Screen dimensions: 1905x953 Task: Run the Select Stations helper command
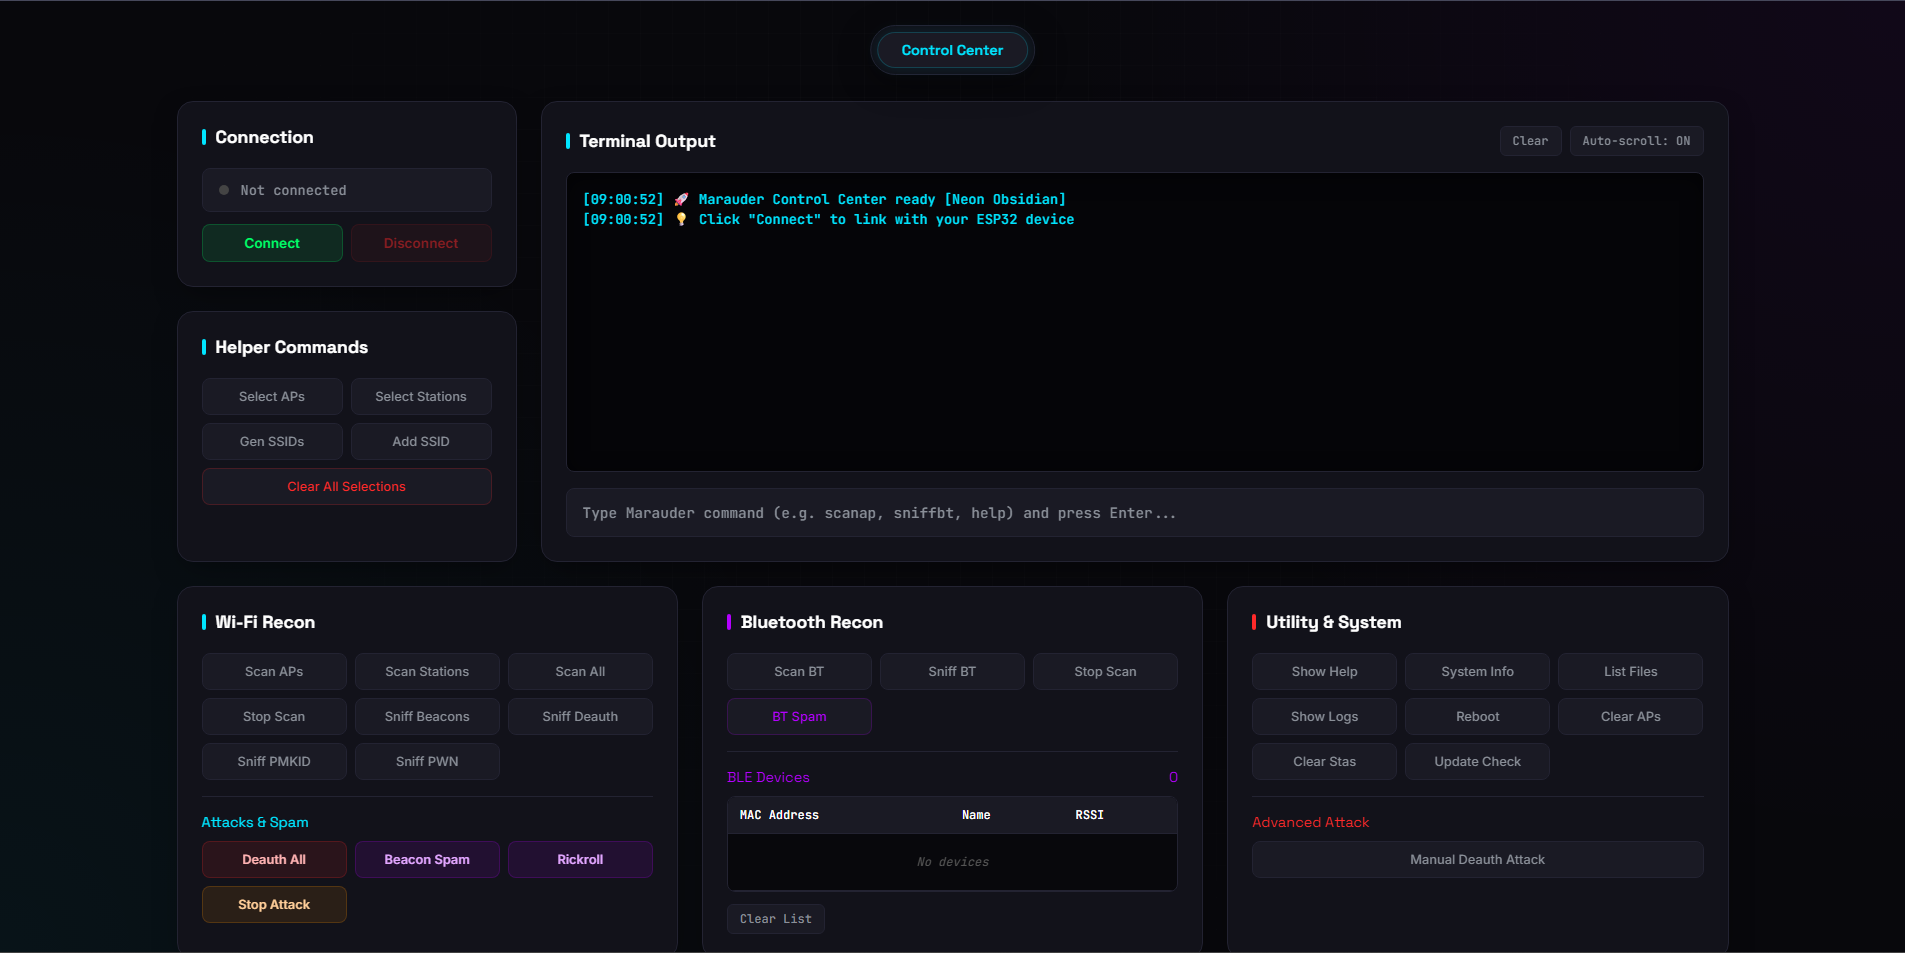(421, 397)
